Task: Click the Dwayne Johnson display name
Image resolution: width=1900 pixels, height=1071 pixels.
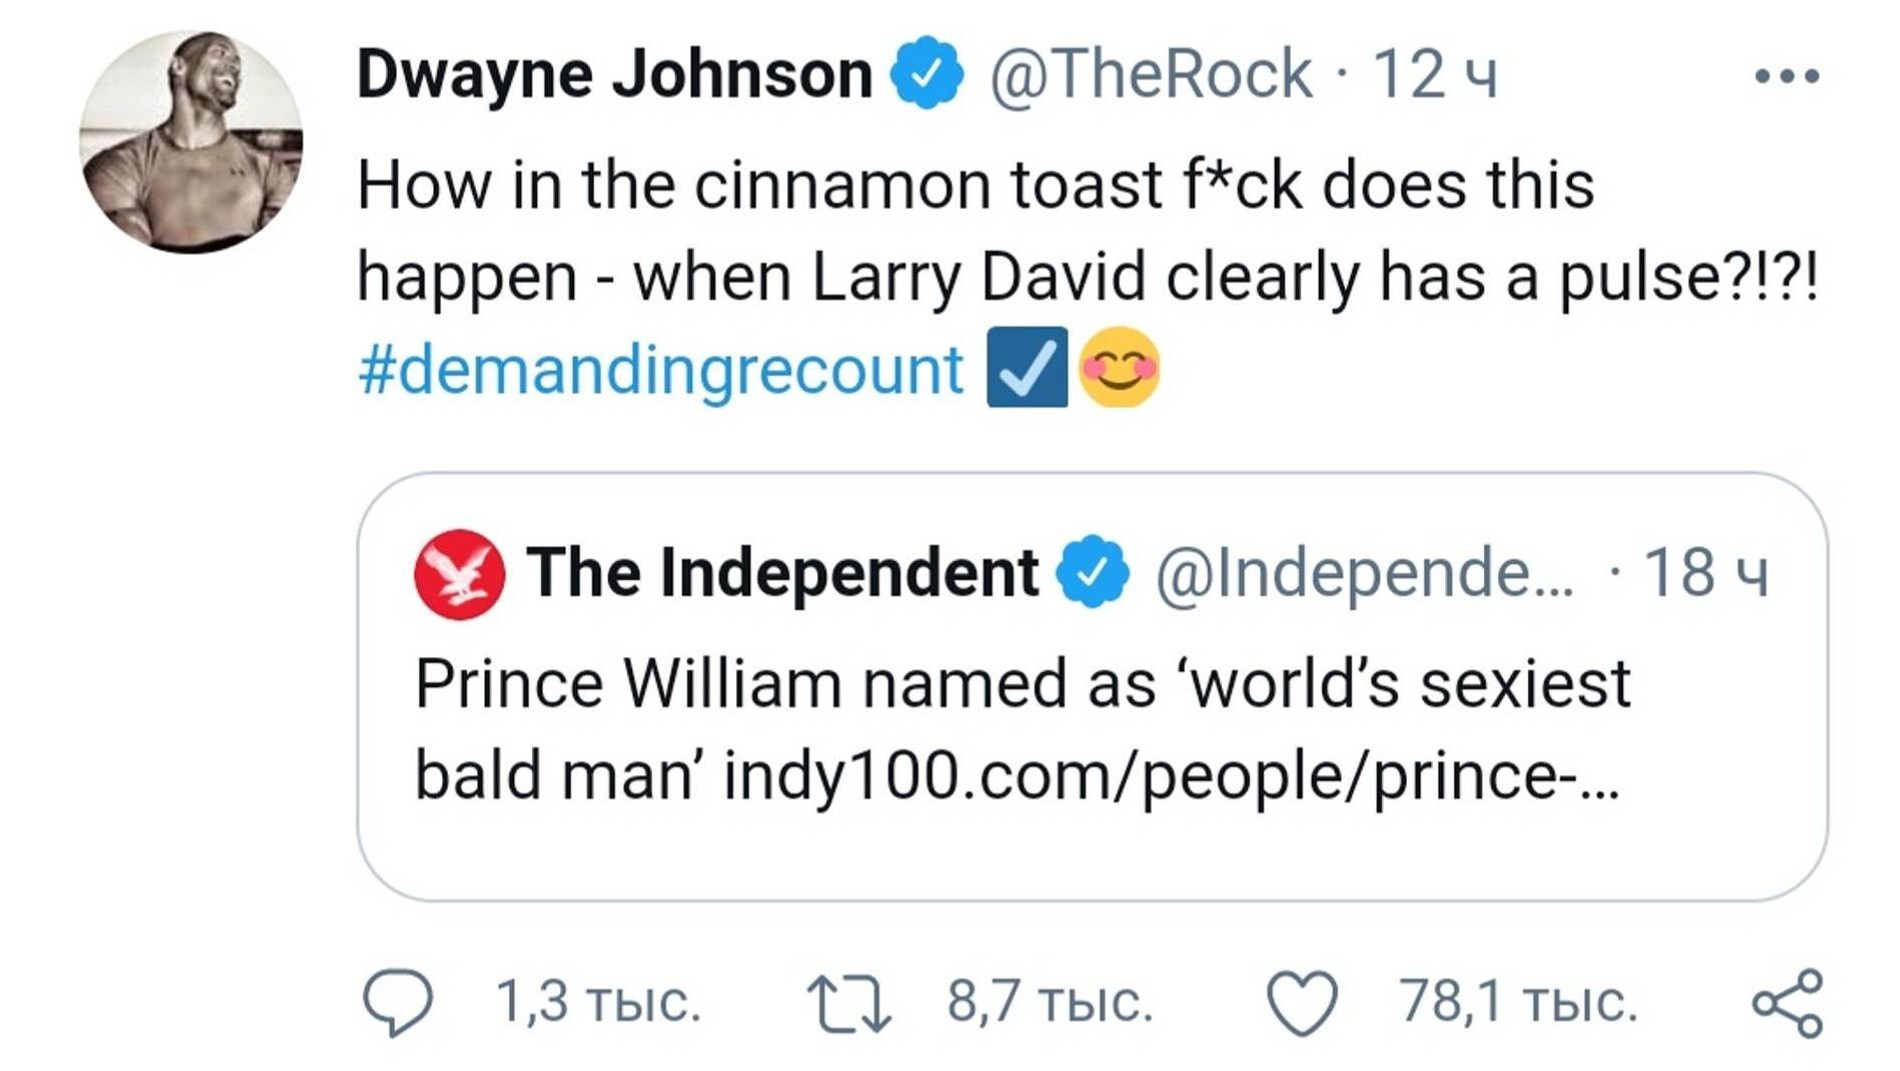Action: (x=614, y=74)
